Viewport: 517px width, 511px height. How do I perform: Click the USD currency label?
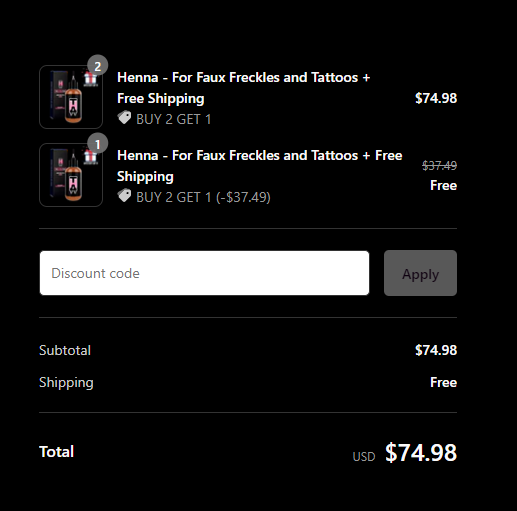click(364, 456)
